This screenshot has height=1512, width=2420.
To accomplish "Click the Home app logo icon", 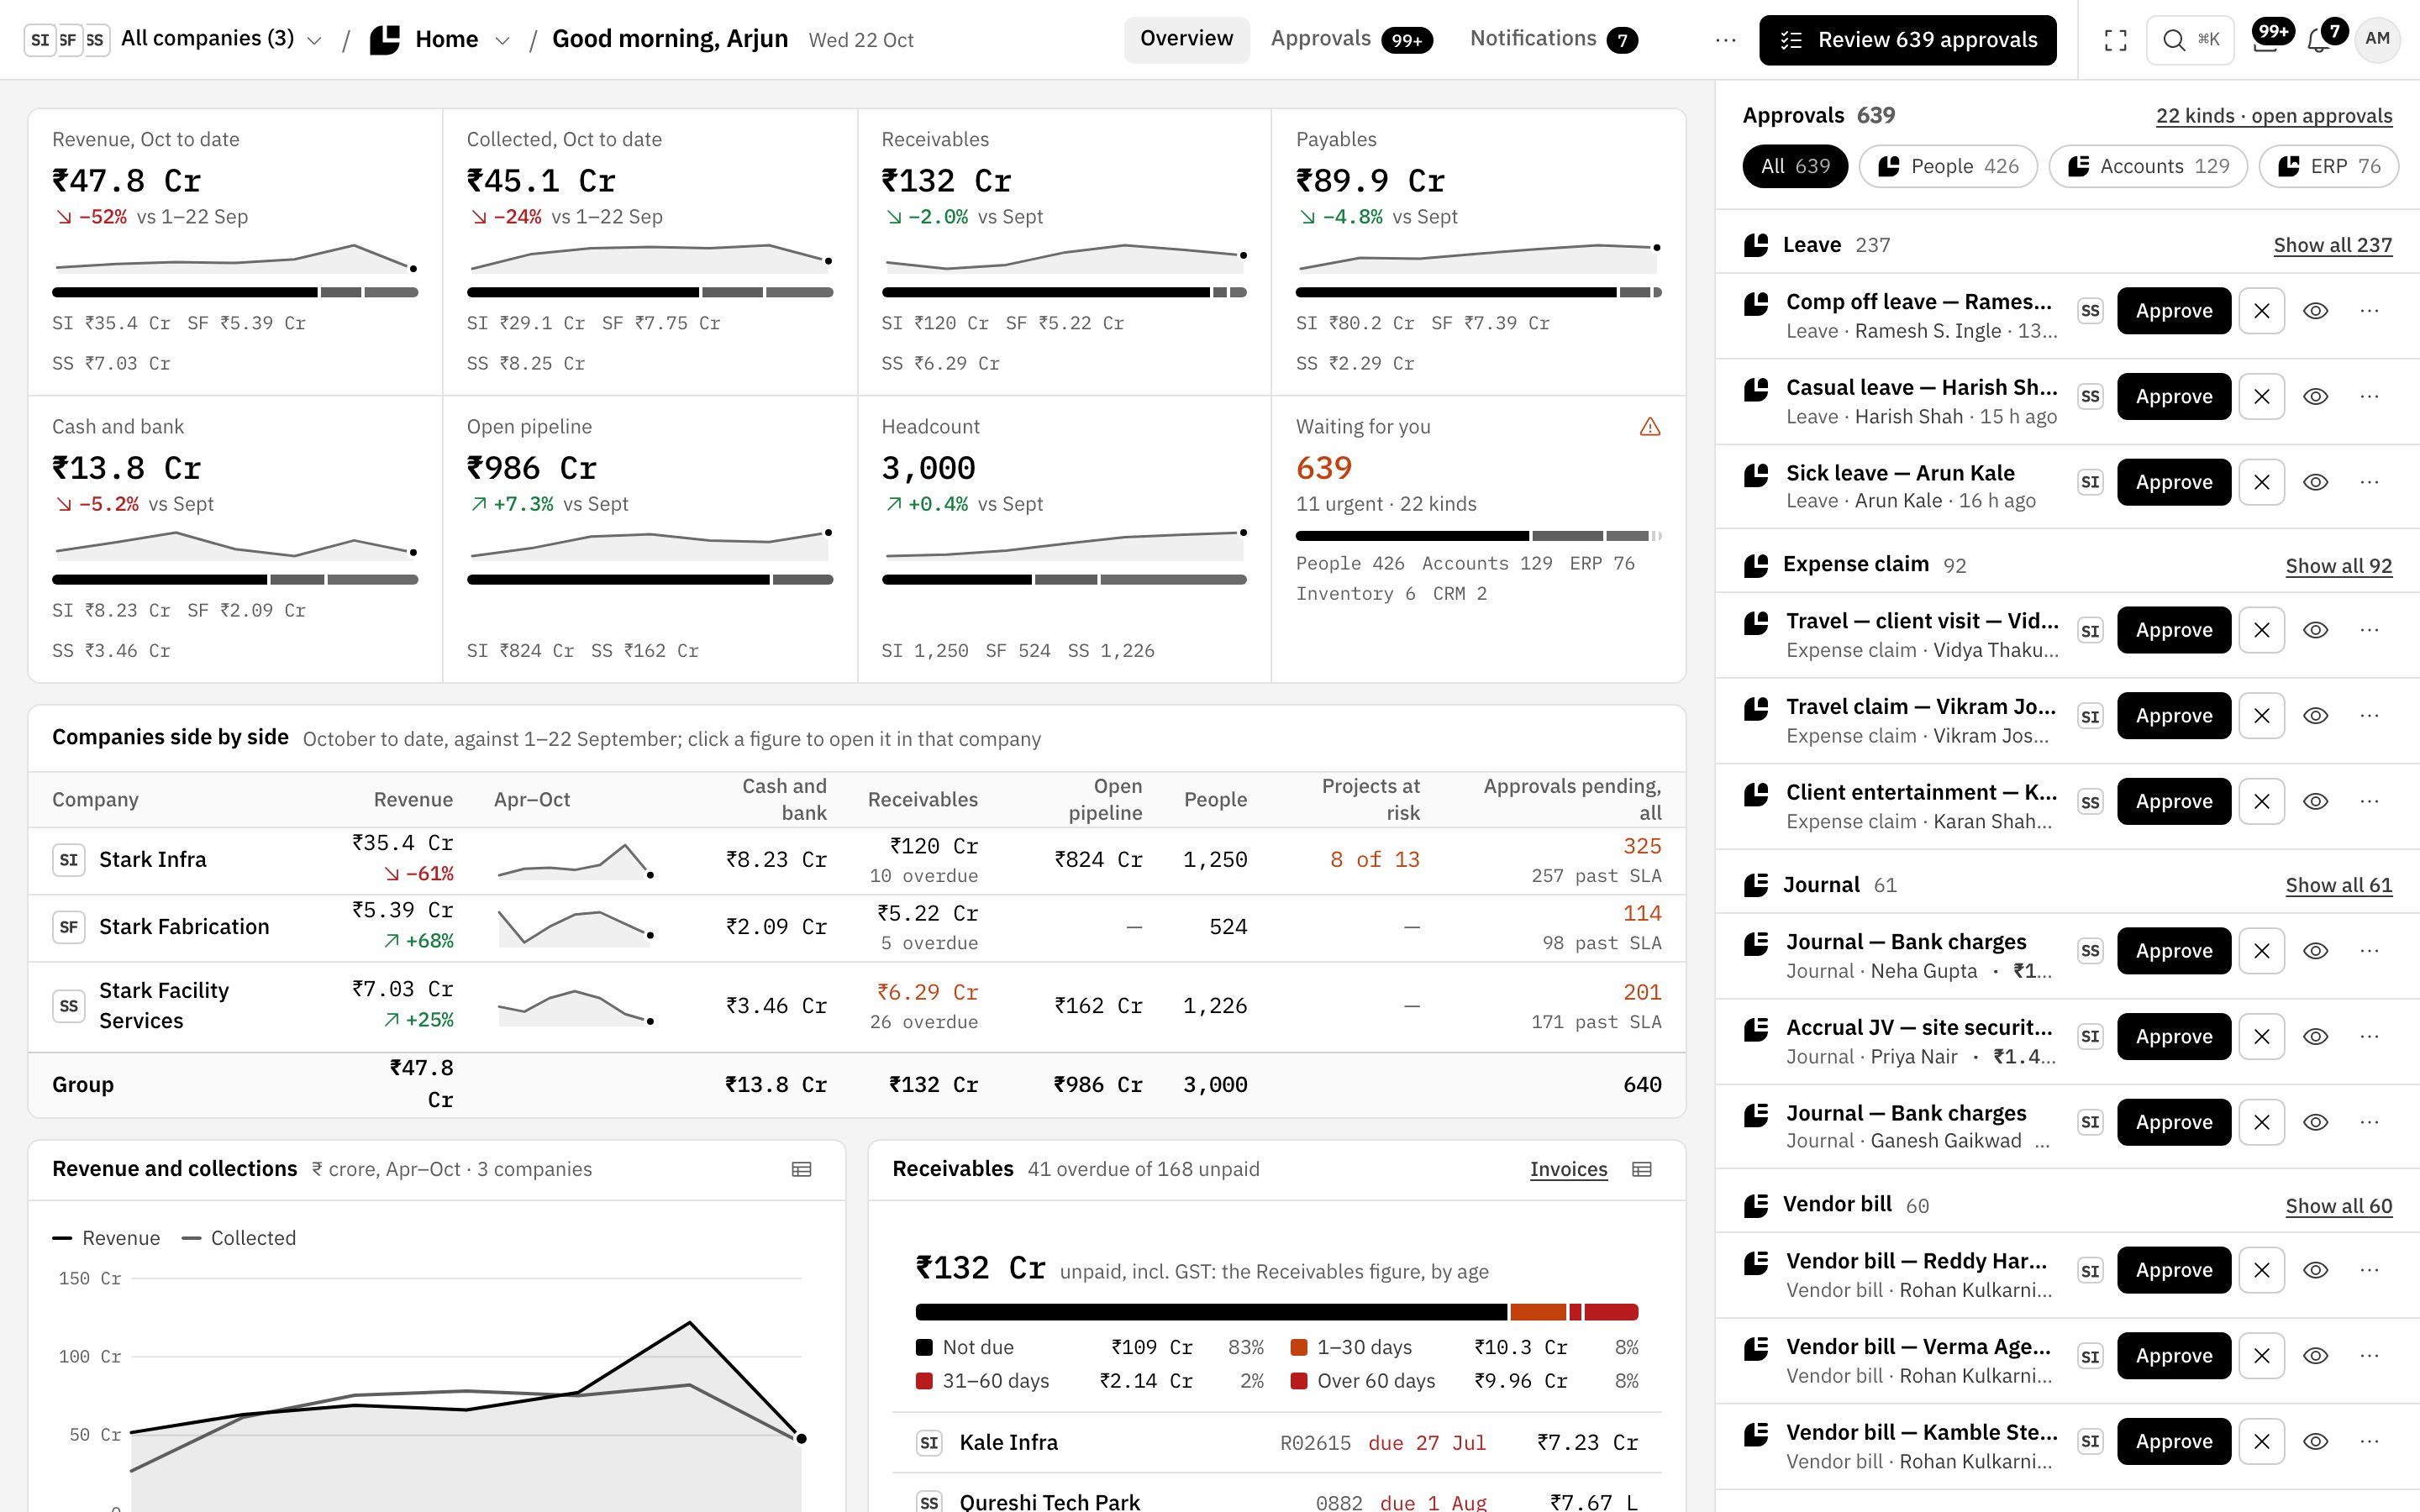I will pyautogui.click(x=385, y=40).
